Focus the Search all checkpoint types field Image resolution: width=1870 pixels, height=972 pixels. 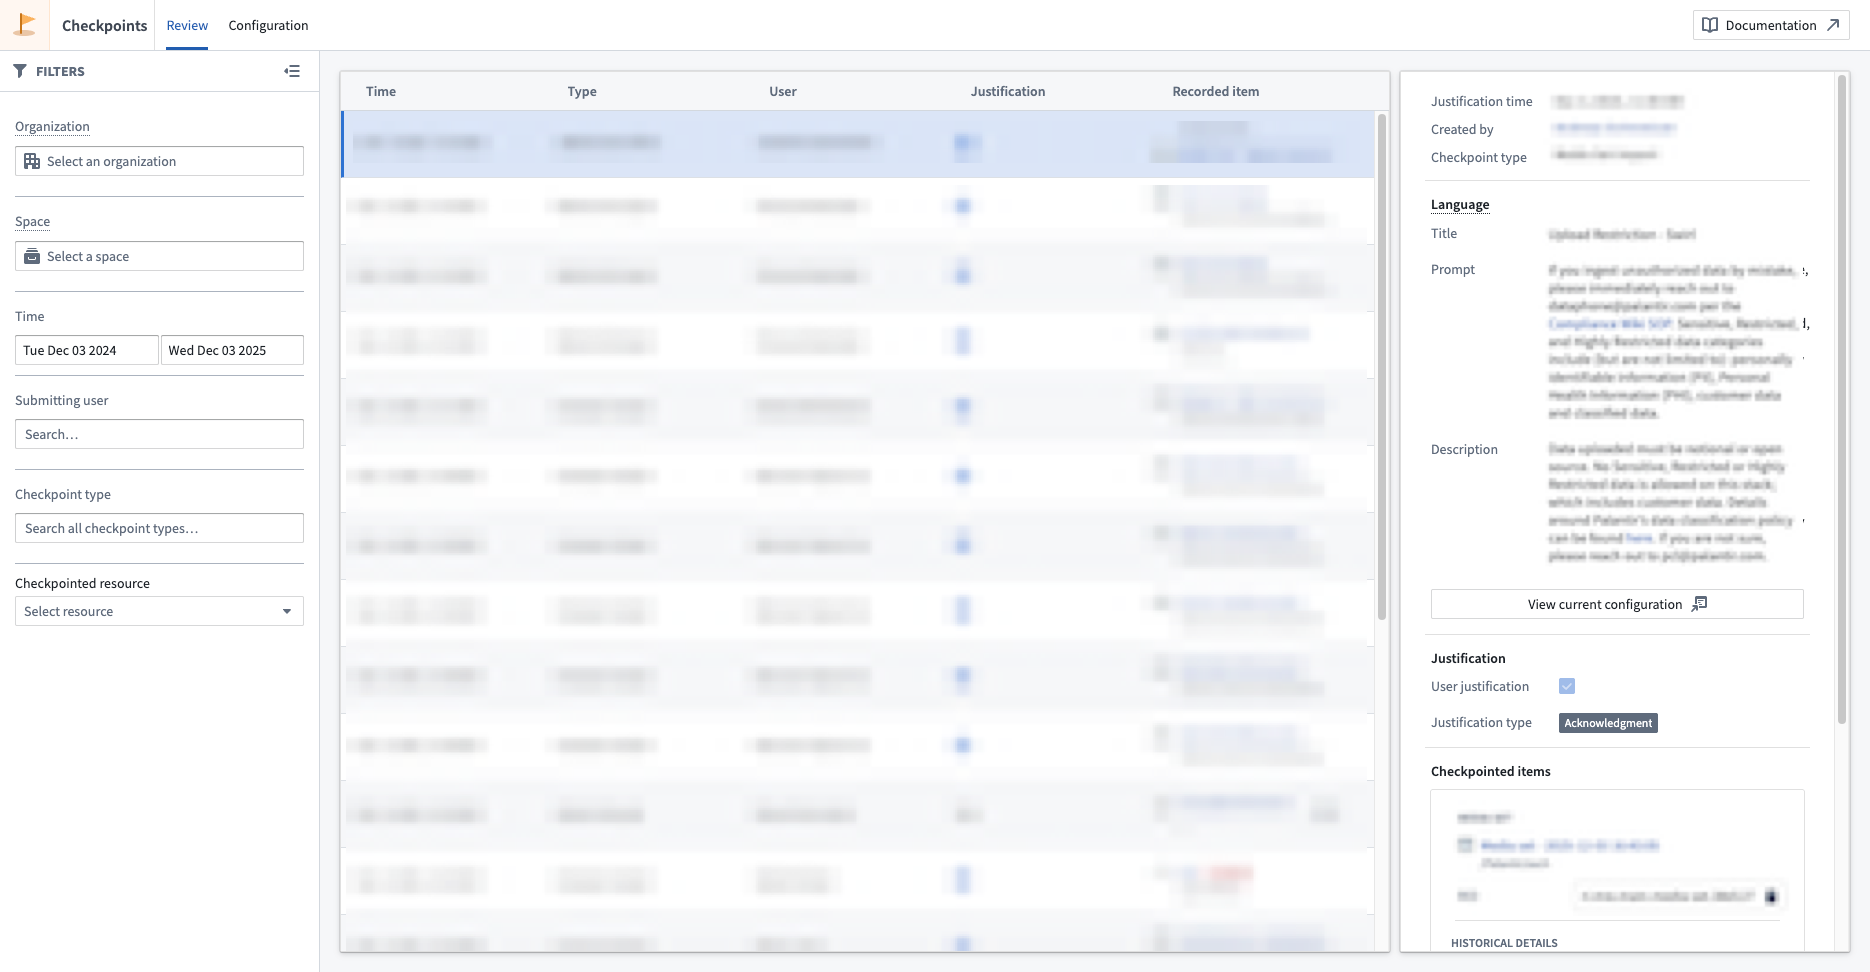pos(159,528)
